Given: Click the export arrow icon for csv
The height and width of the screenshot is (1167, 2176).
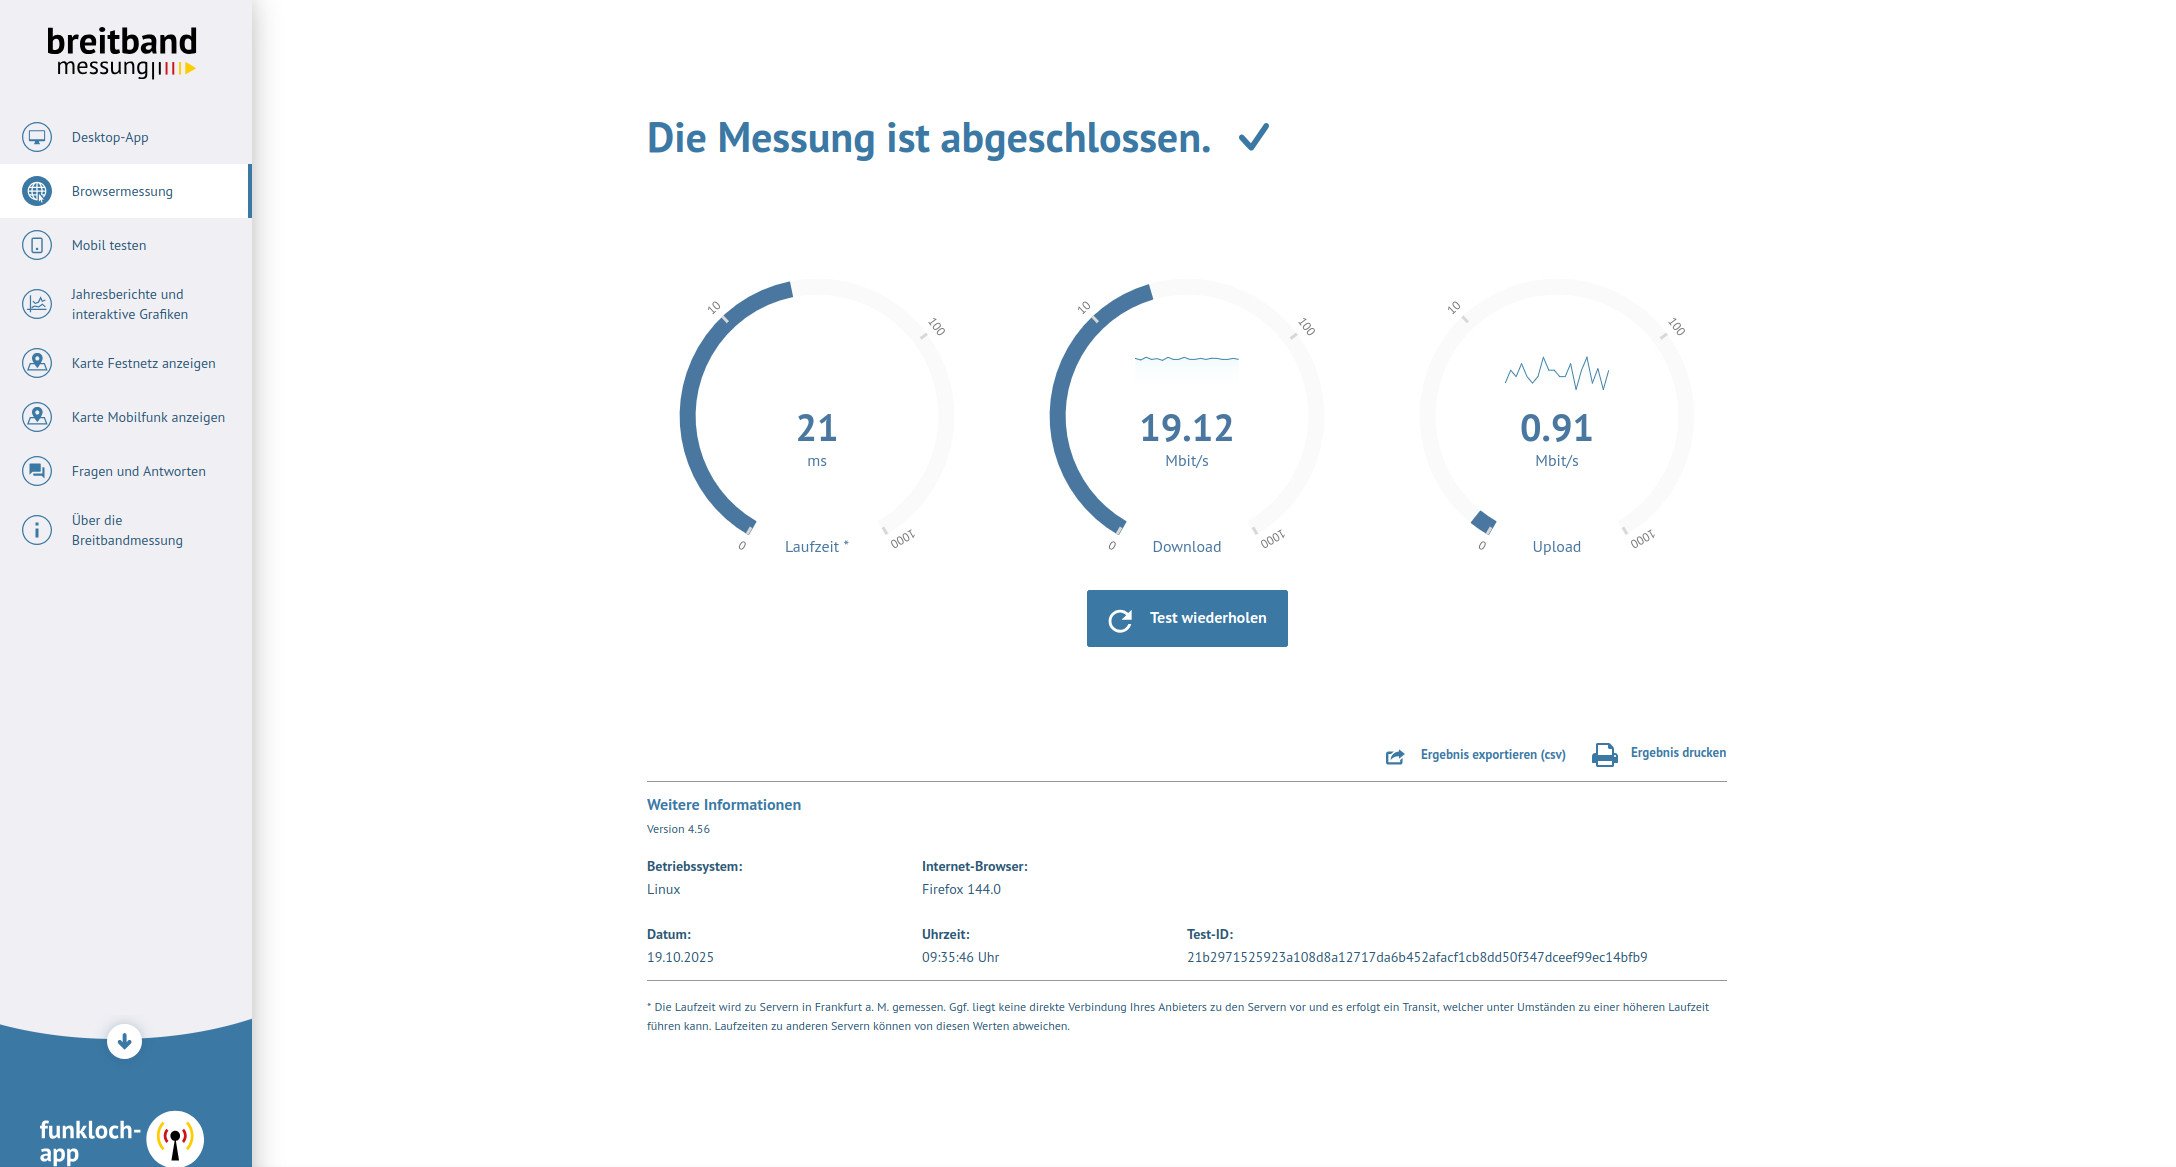Looking at the screenshot, I should point(1395,757).
